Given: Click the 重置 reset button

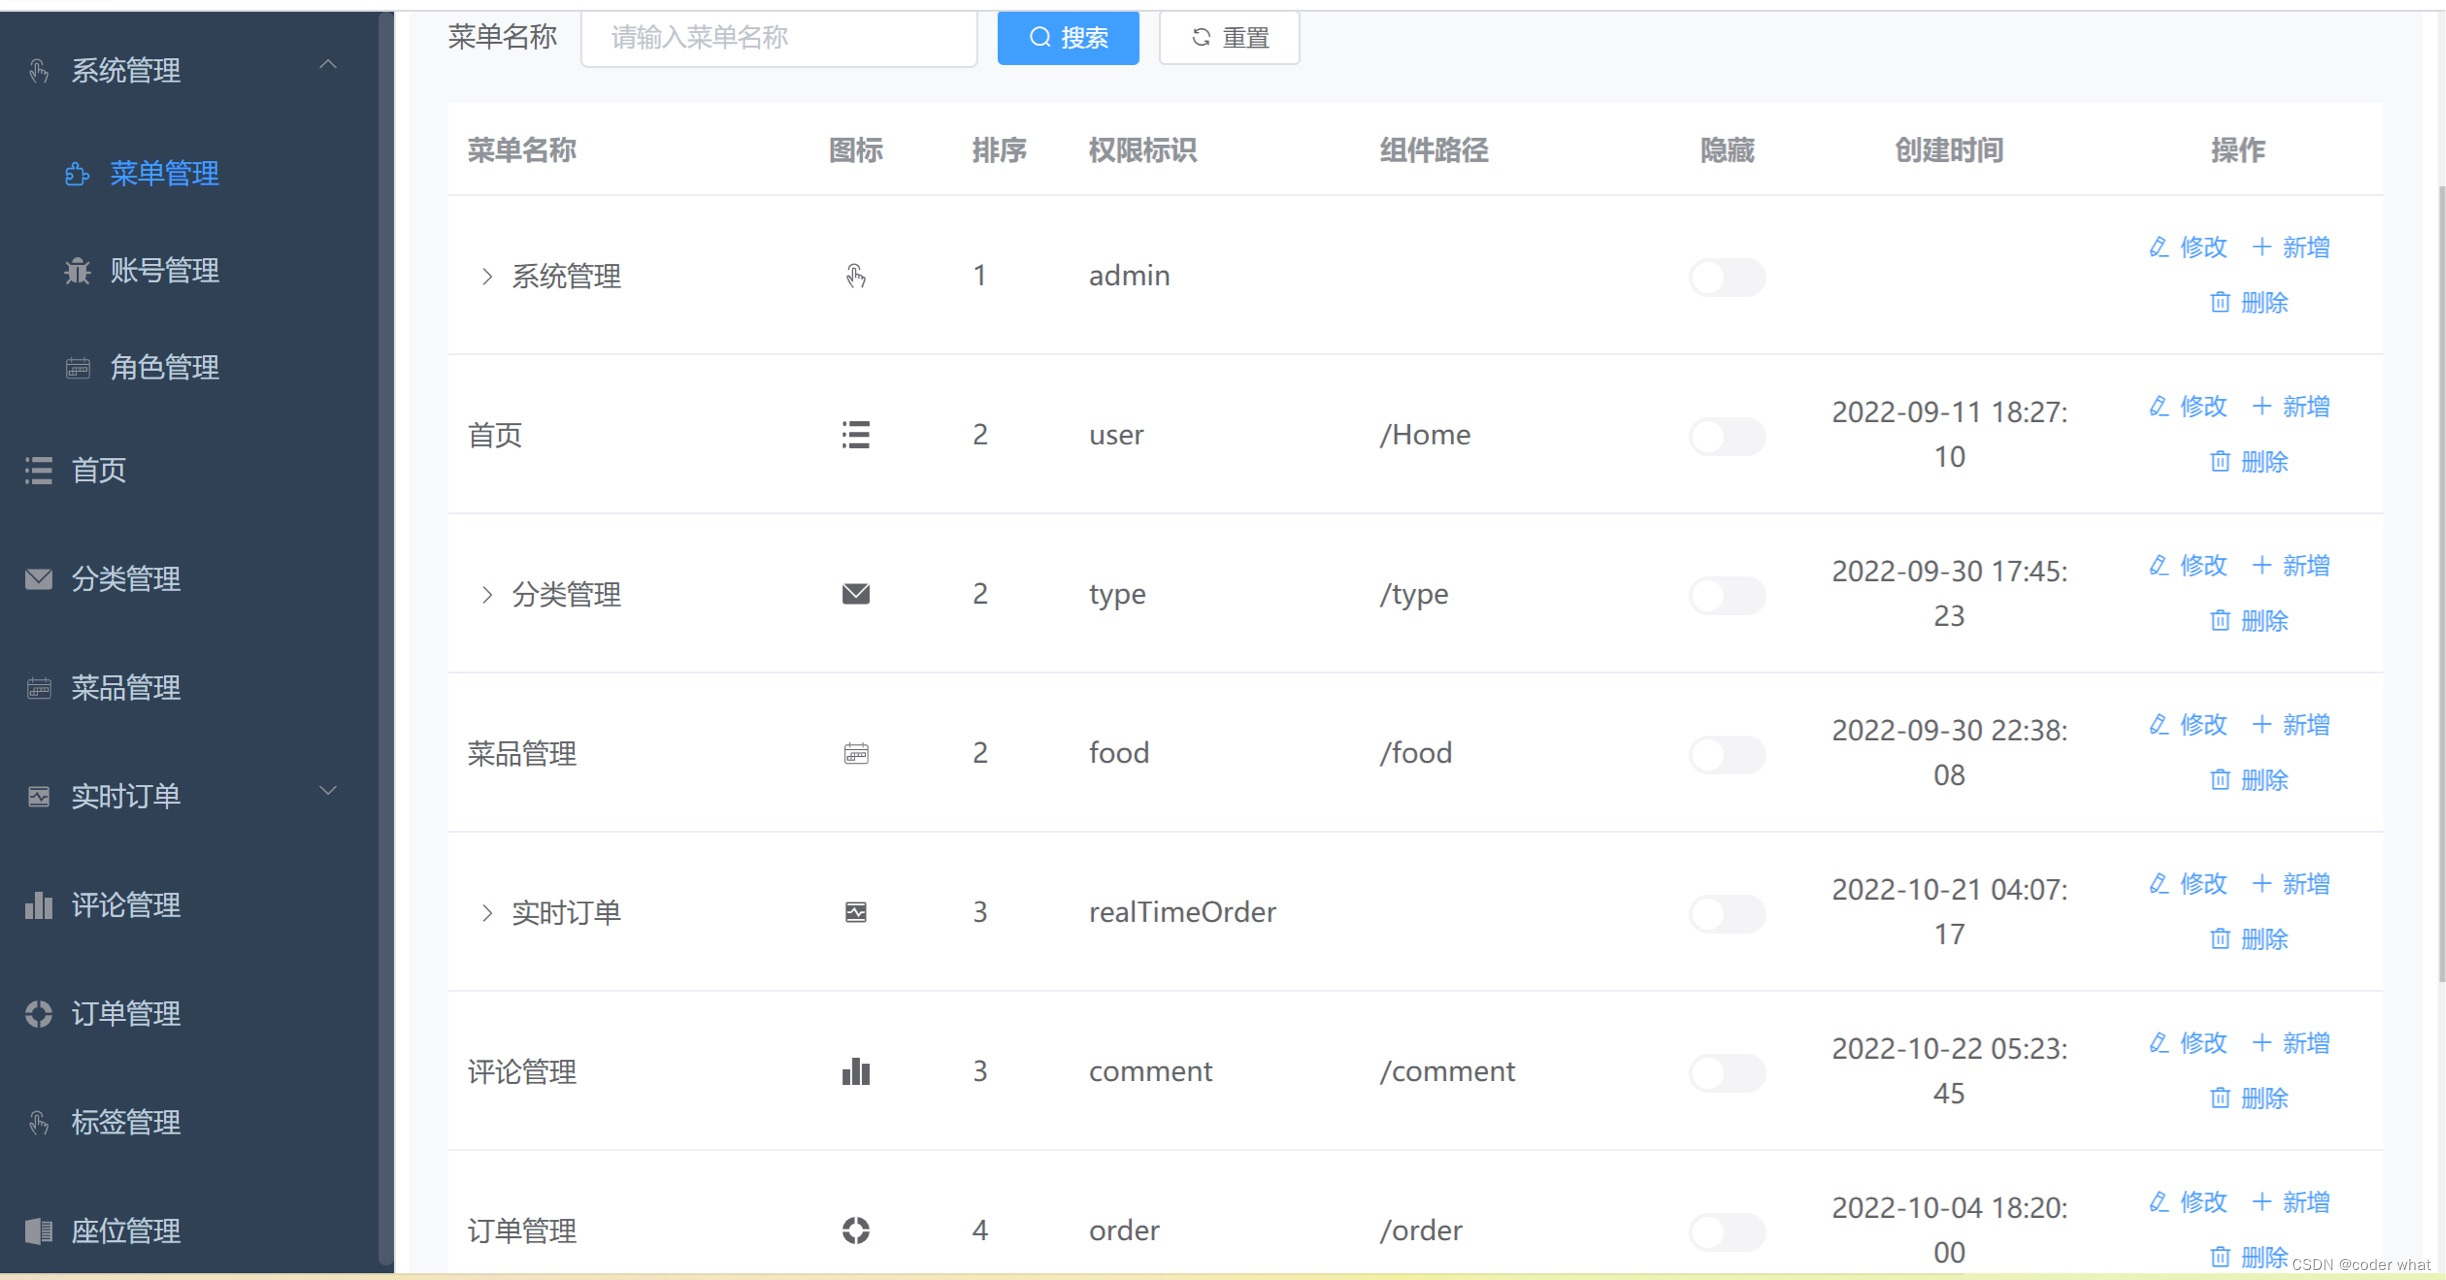Looking at the screenshot, I should [1228, 38].
